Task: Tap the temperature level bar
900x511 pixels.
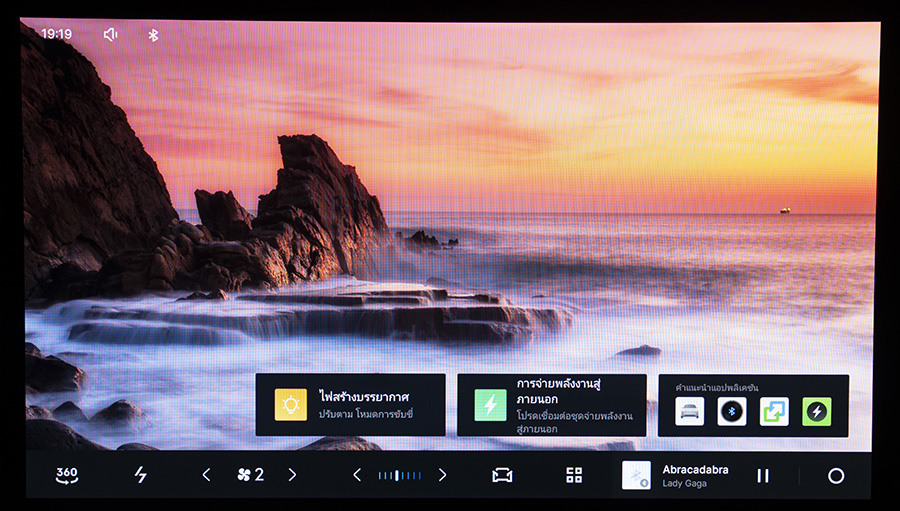Action: click(399, 475)
